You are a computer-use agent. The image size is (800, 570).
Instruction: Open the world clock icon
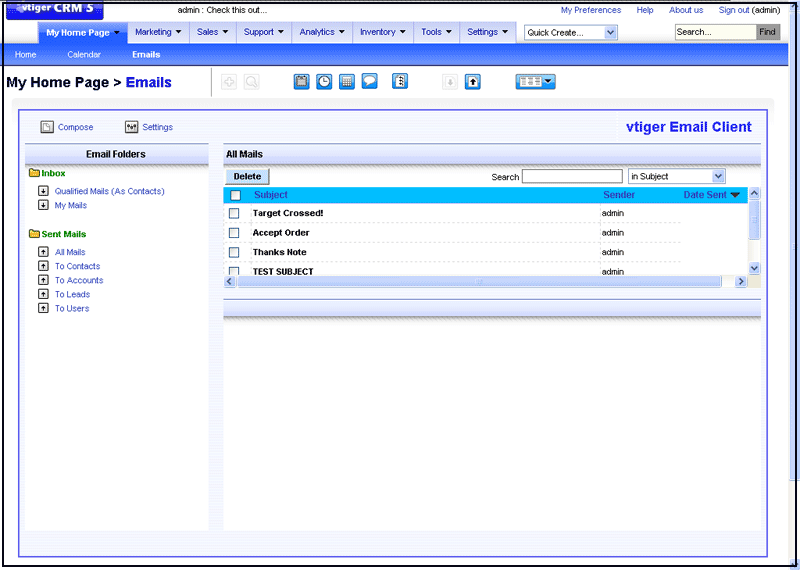(324, 82)
